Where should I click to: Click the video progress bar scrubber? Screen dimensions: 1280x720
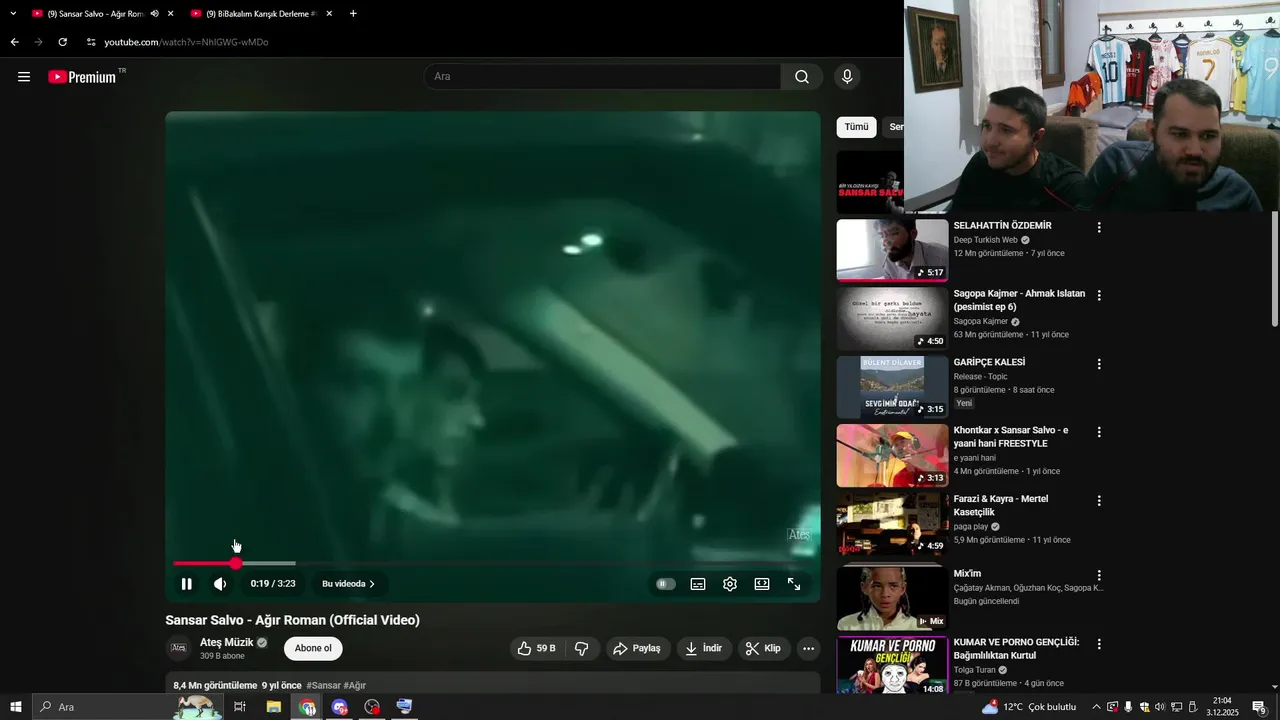pos(236,564)
